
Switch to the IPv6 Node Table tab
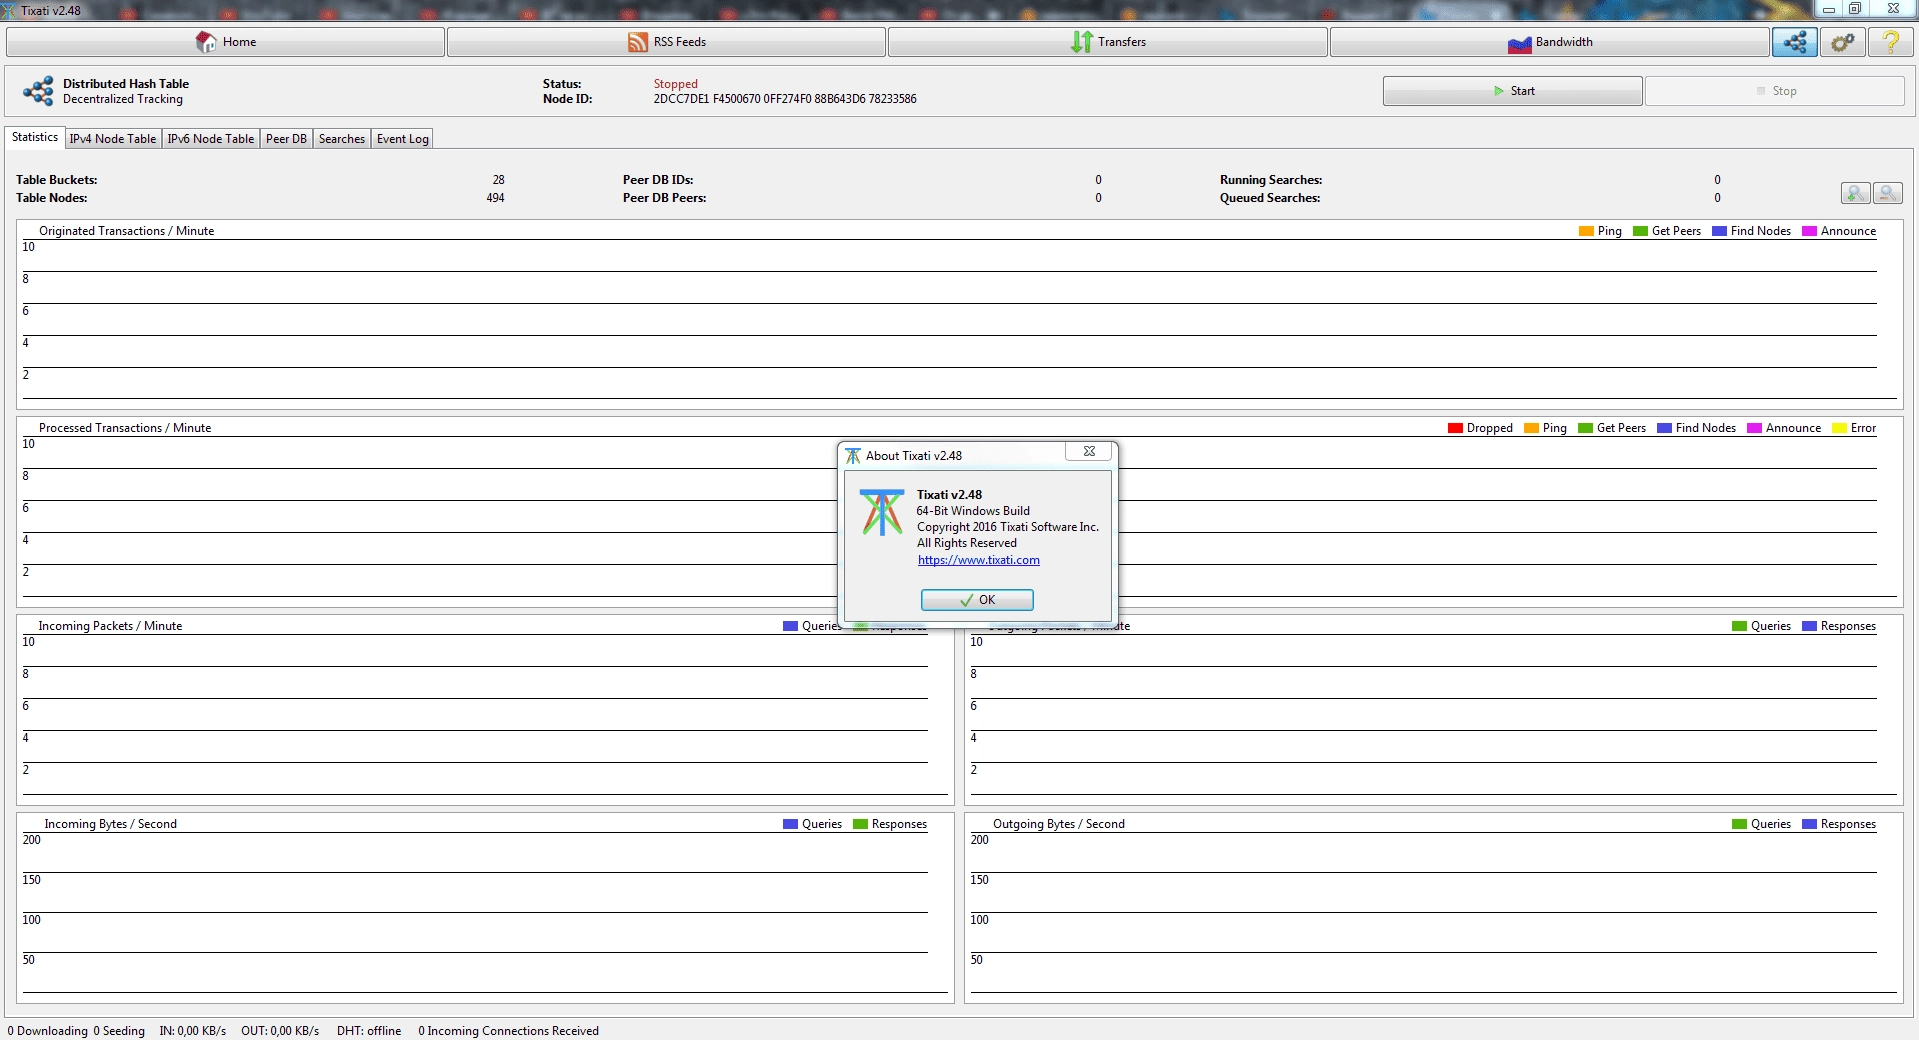coord(211,139)
